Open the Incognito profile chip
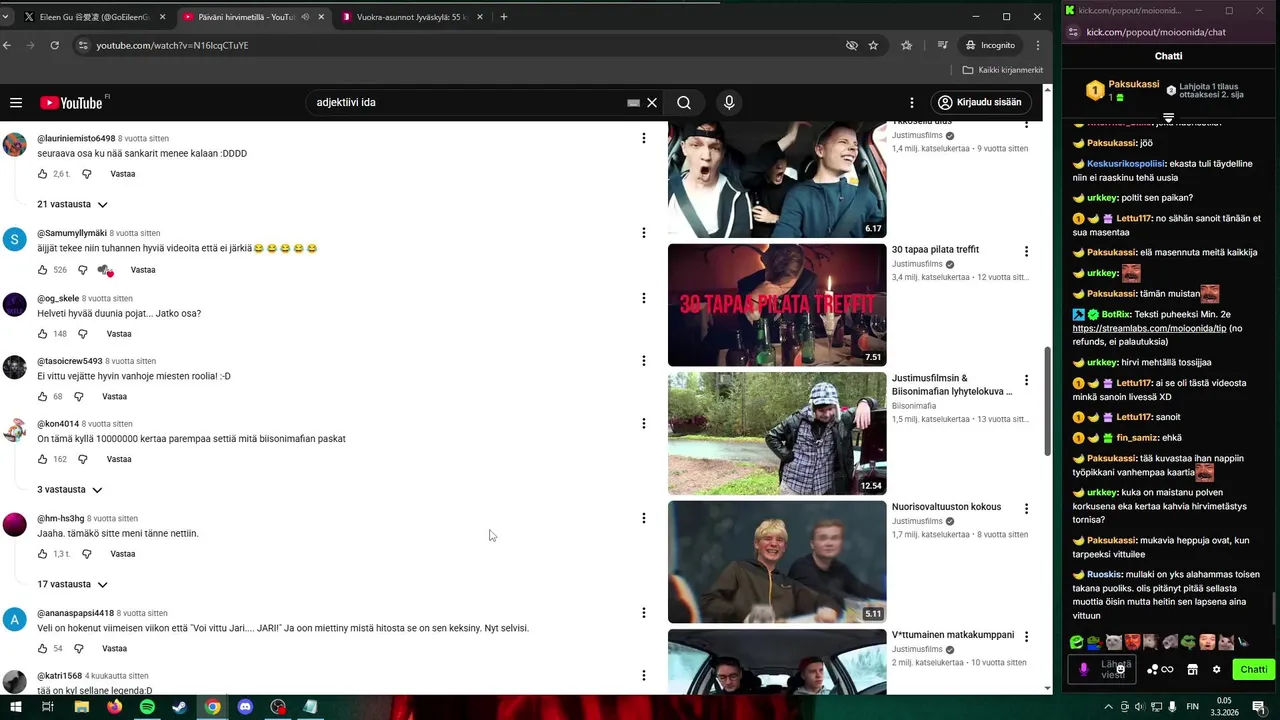Image resolution: width=1280 pixels, height=720 pixels. (x=991, y=45)
